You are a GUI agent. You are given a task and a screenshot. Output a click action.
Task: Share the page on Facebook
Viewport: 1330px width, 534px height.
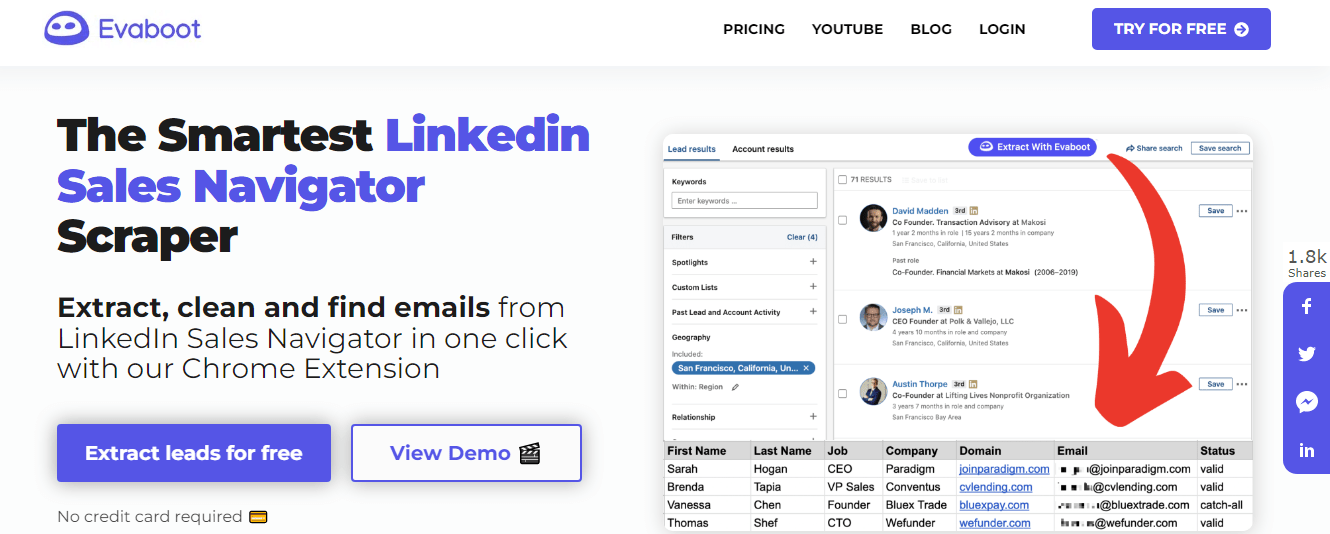[1306, 307]
